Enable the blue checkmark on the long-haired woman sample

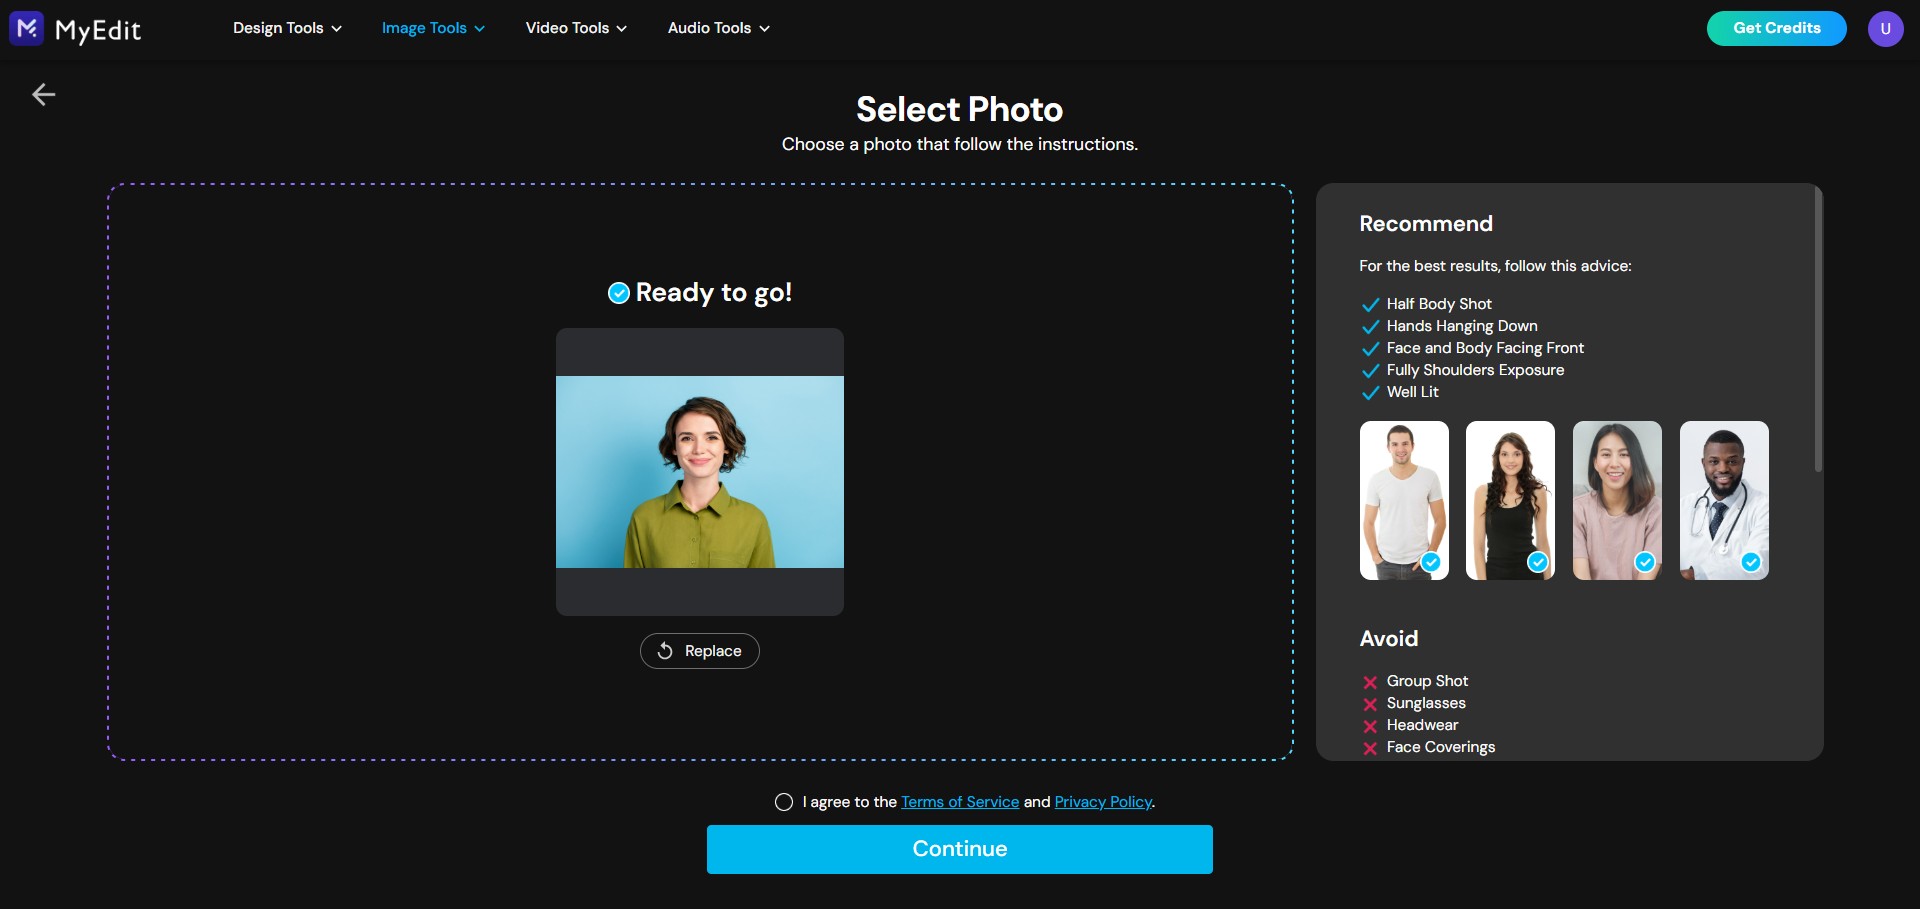(1537, 562)
